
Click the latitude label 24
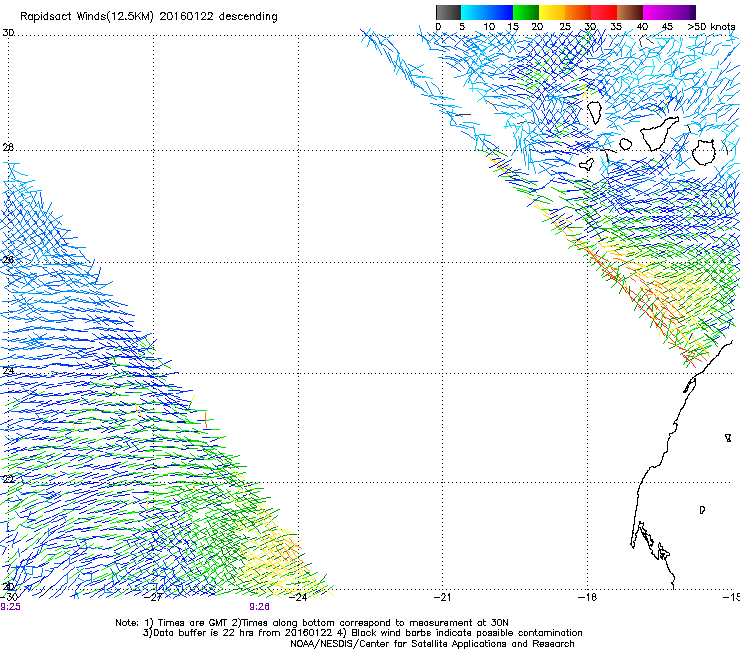tap(8, 371)
